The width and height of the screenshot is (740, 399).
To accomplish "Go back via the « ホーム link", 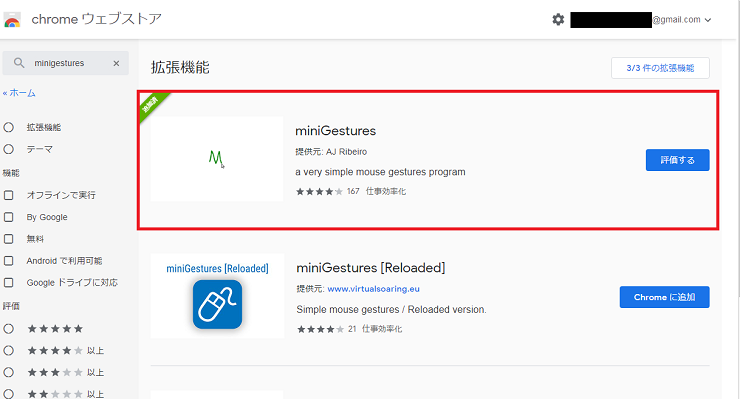I will (x=19, y=93).
